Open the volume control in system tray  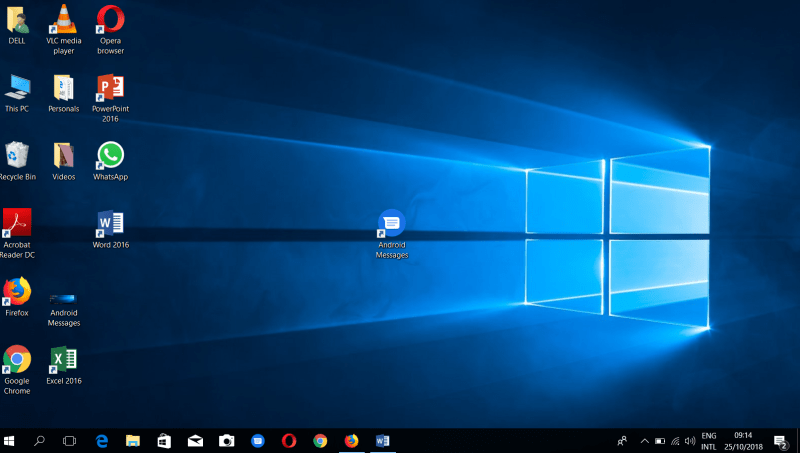pos(690,440)
